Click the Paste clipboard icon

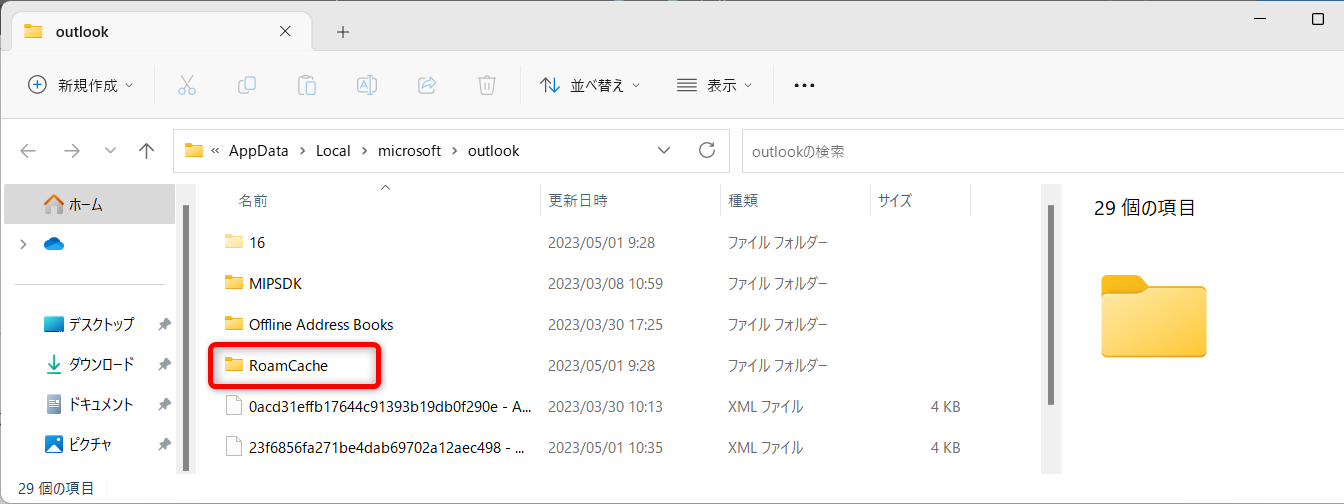click(307, 85)
